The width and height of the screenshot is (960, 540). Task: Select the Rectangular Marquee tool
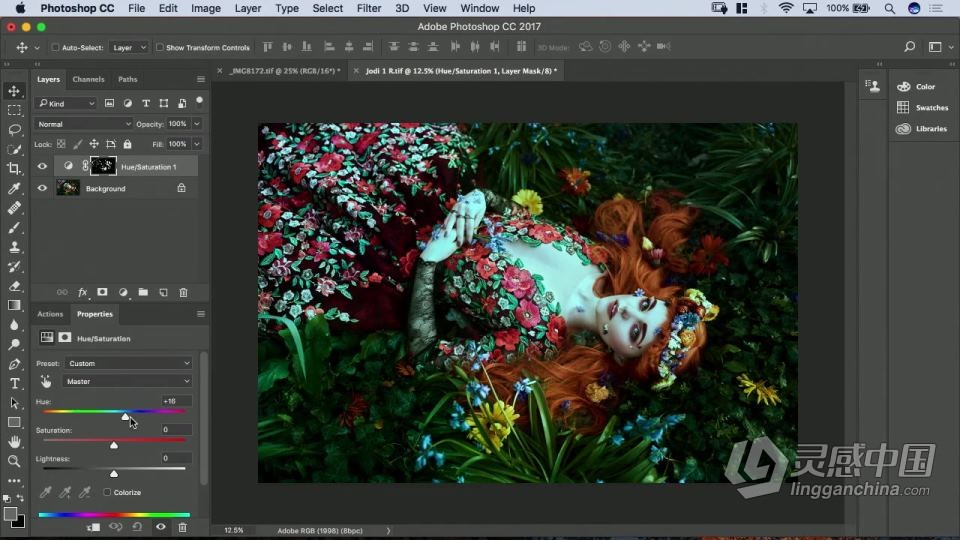click(14, 110)
